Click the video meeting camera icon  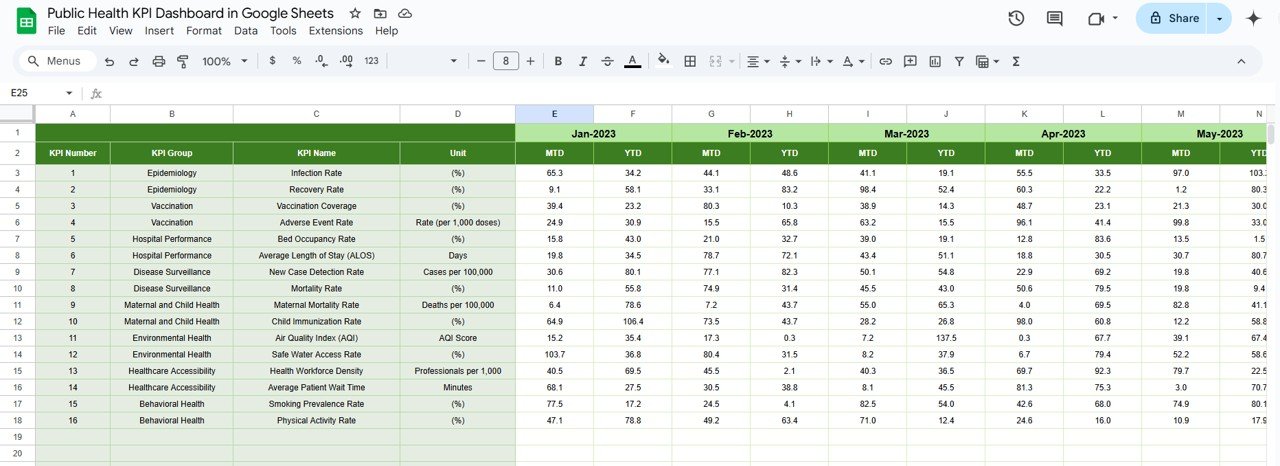coord(1095,18)
